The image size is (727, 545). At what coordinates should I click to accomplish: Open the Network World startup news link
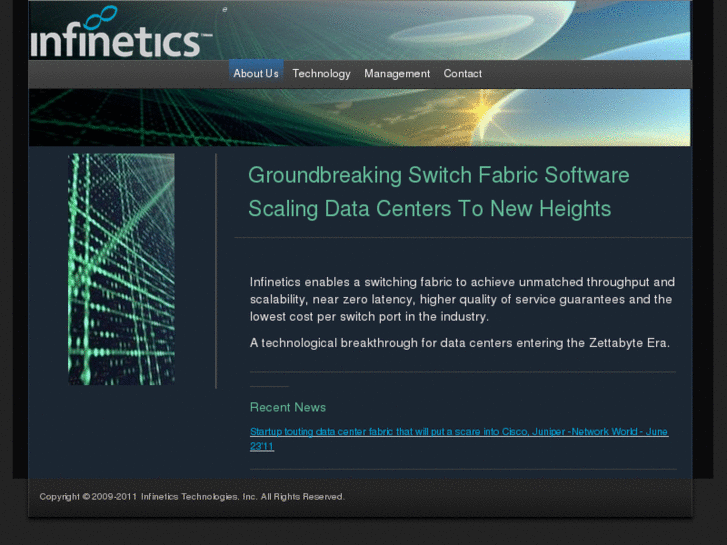tap(459, 439)
